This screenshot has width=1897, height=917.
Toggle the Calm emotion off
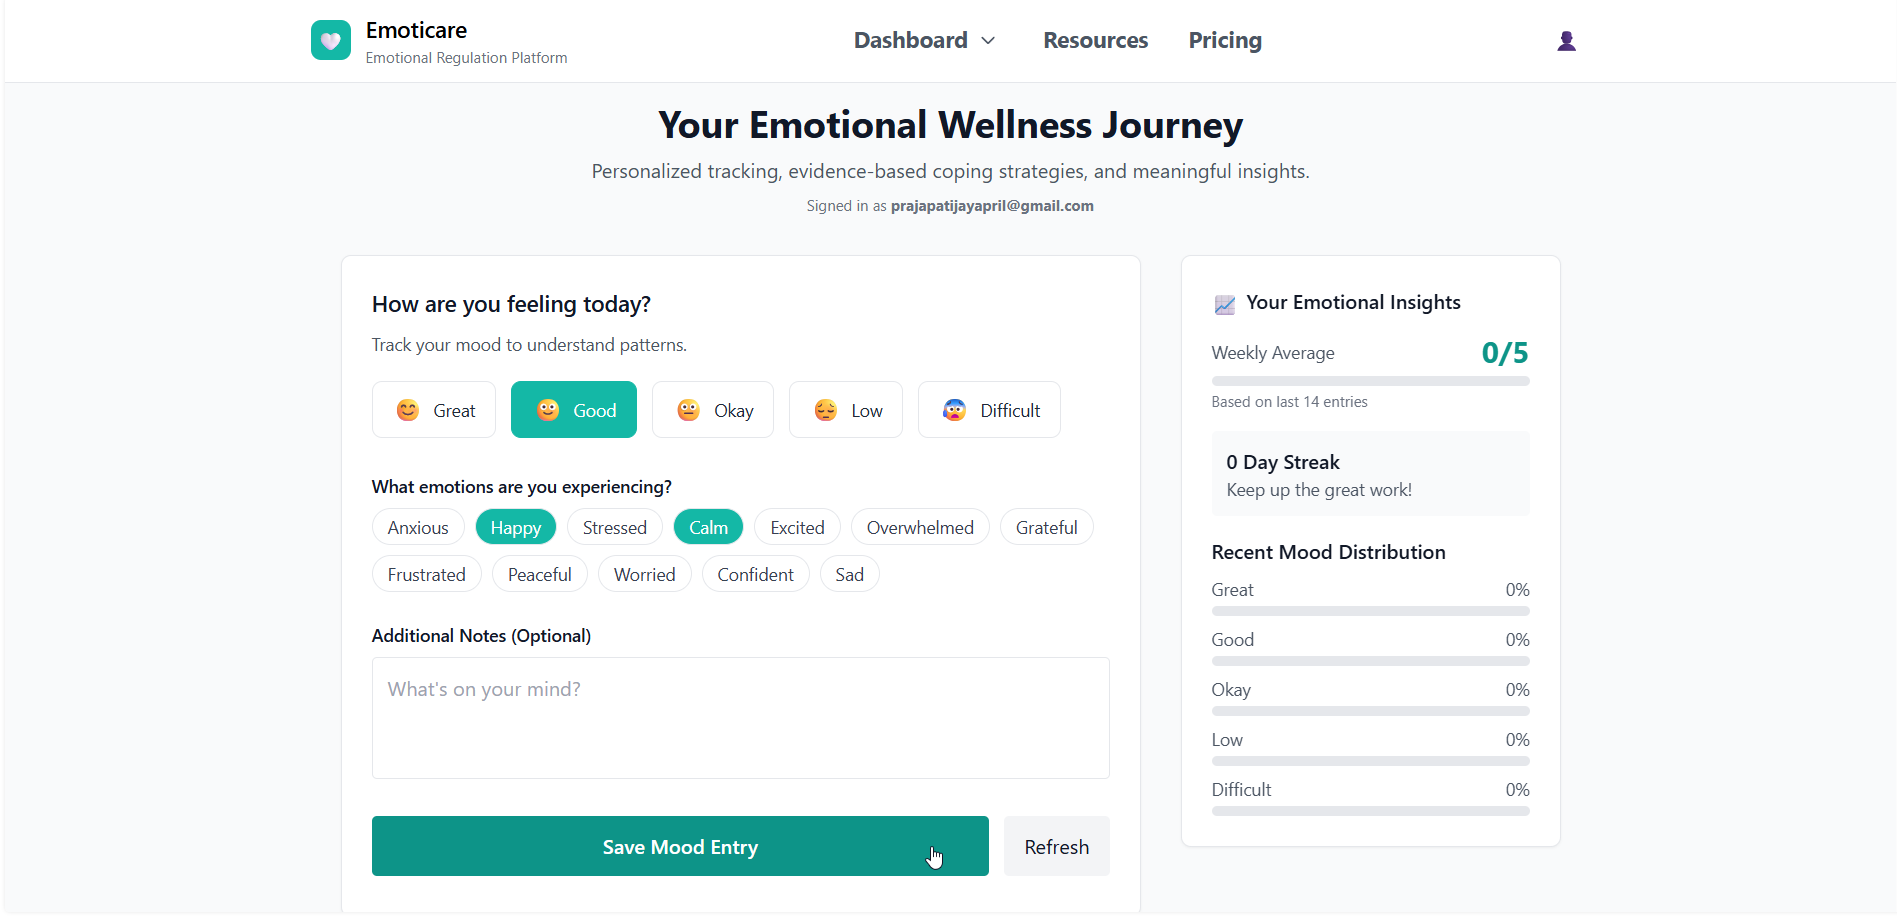(708, 527)
